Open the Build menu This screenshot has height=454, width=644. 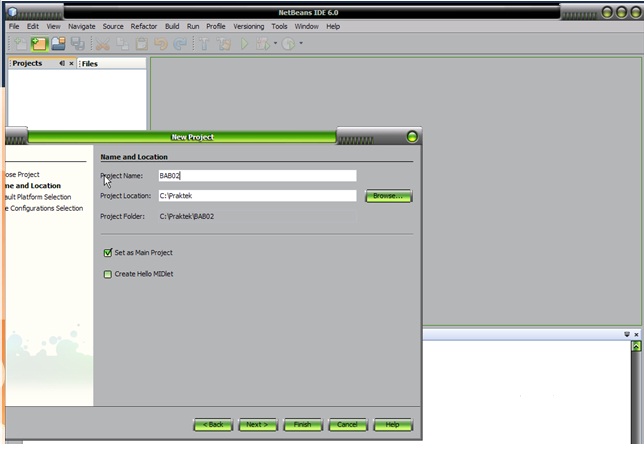tap(172, 26)
